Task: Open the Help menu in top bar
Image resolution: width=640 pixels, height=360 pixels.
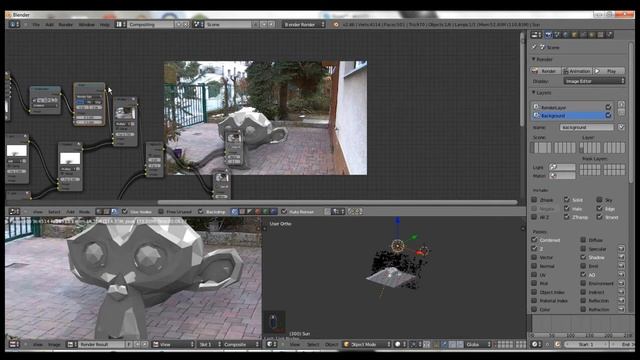Action: click(104, 24)
